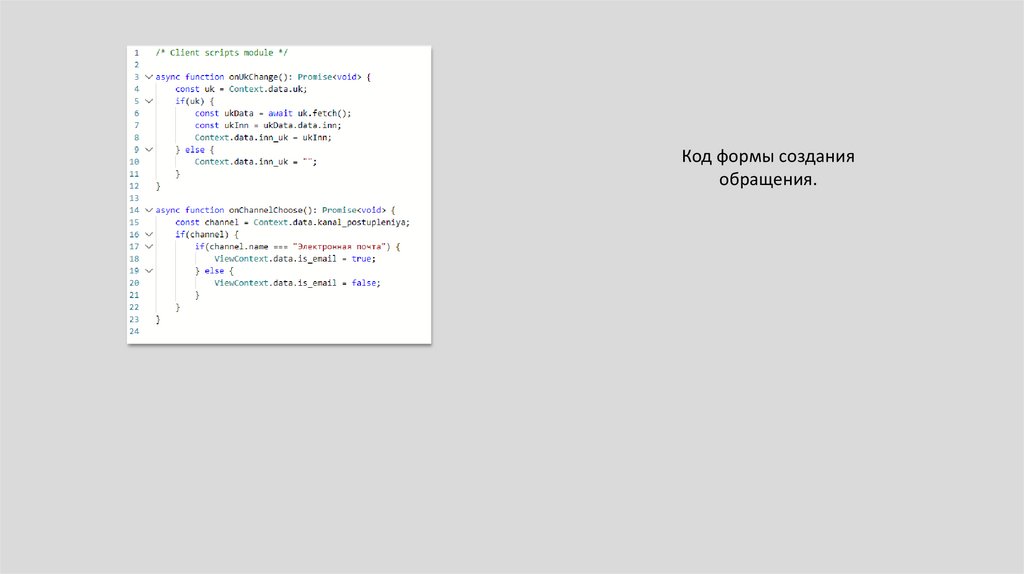This screenshot has height=574, width=1024.
Task: Click line number 24 in the gutter
Action: 135,332
